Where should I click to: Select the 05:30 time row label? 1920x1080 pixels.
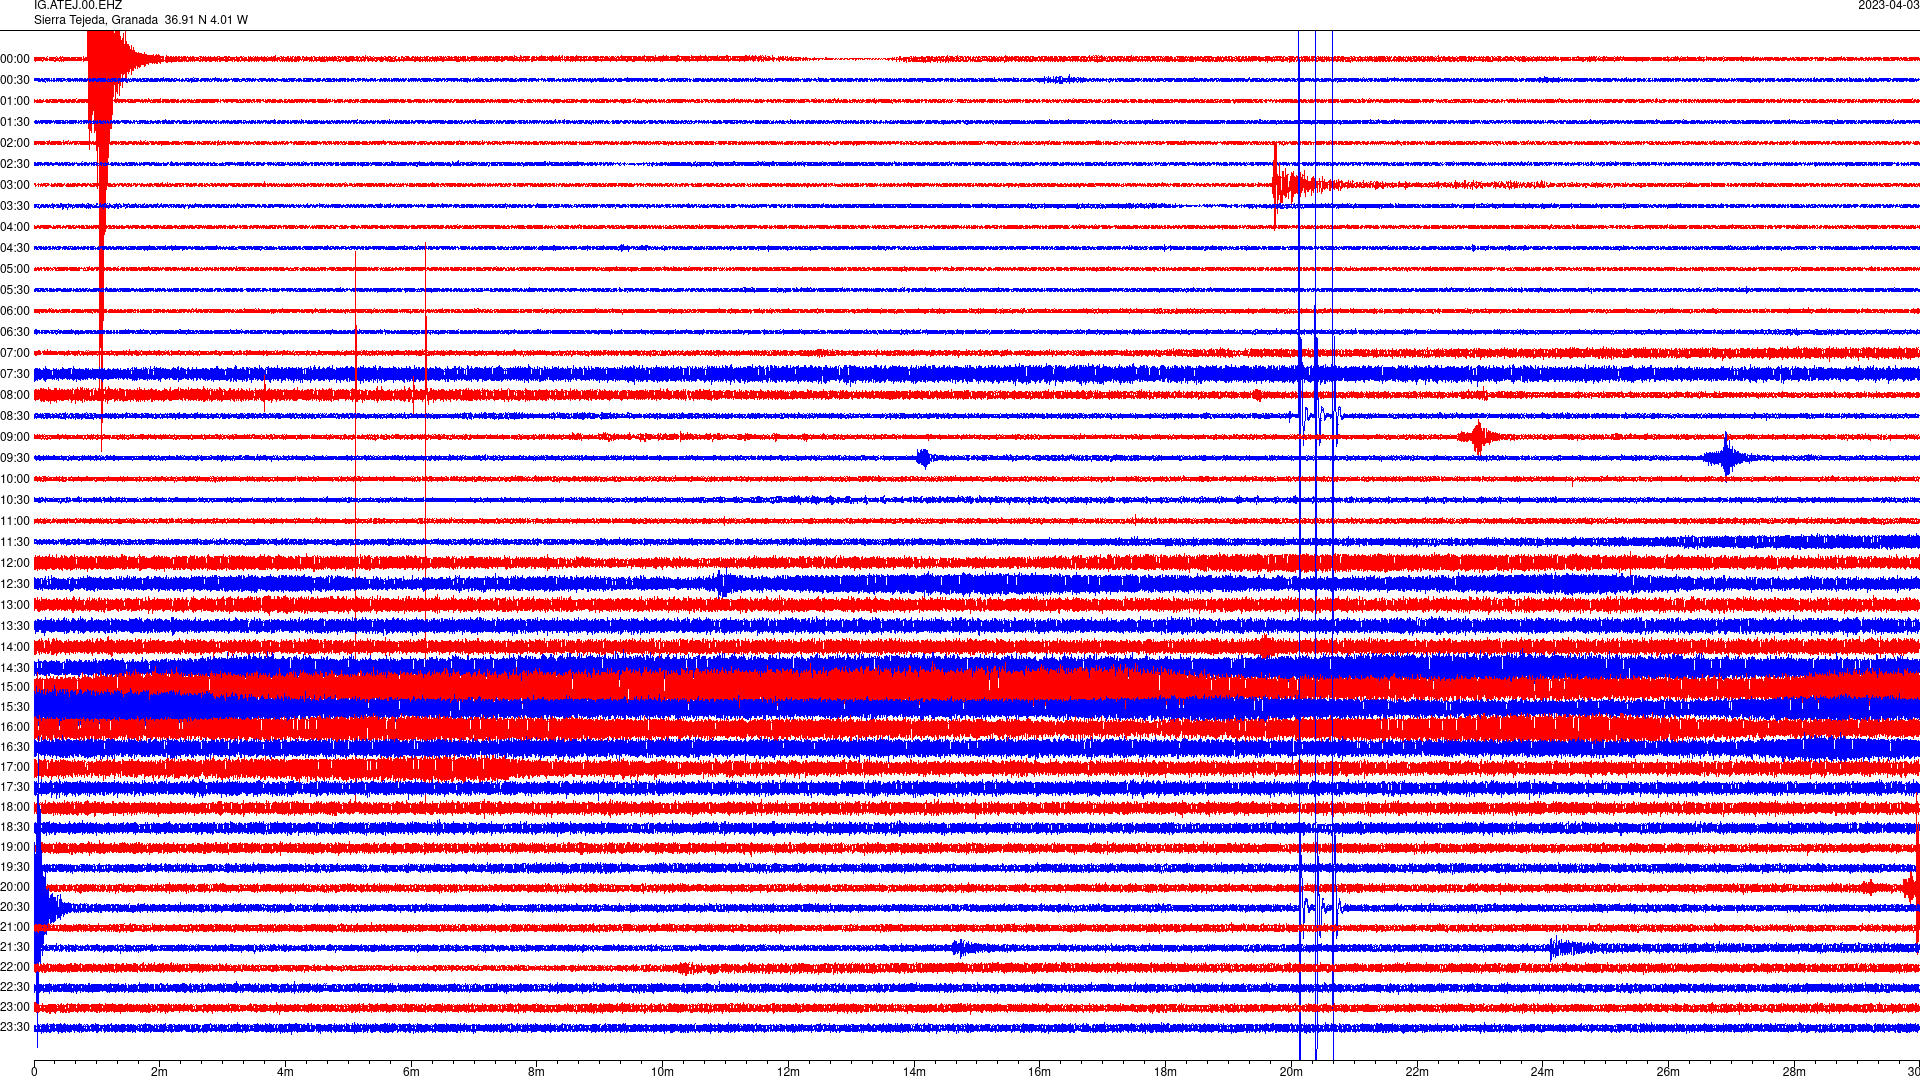tap(15, 290)
